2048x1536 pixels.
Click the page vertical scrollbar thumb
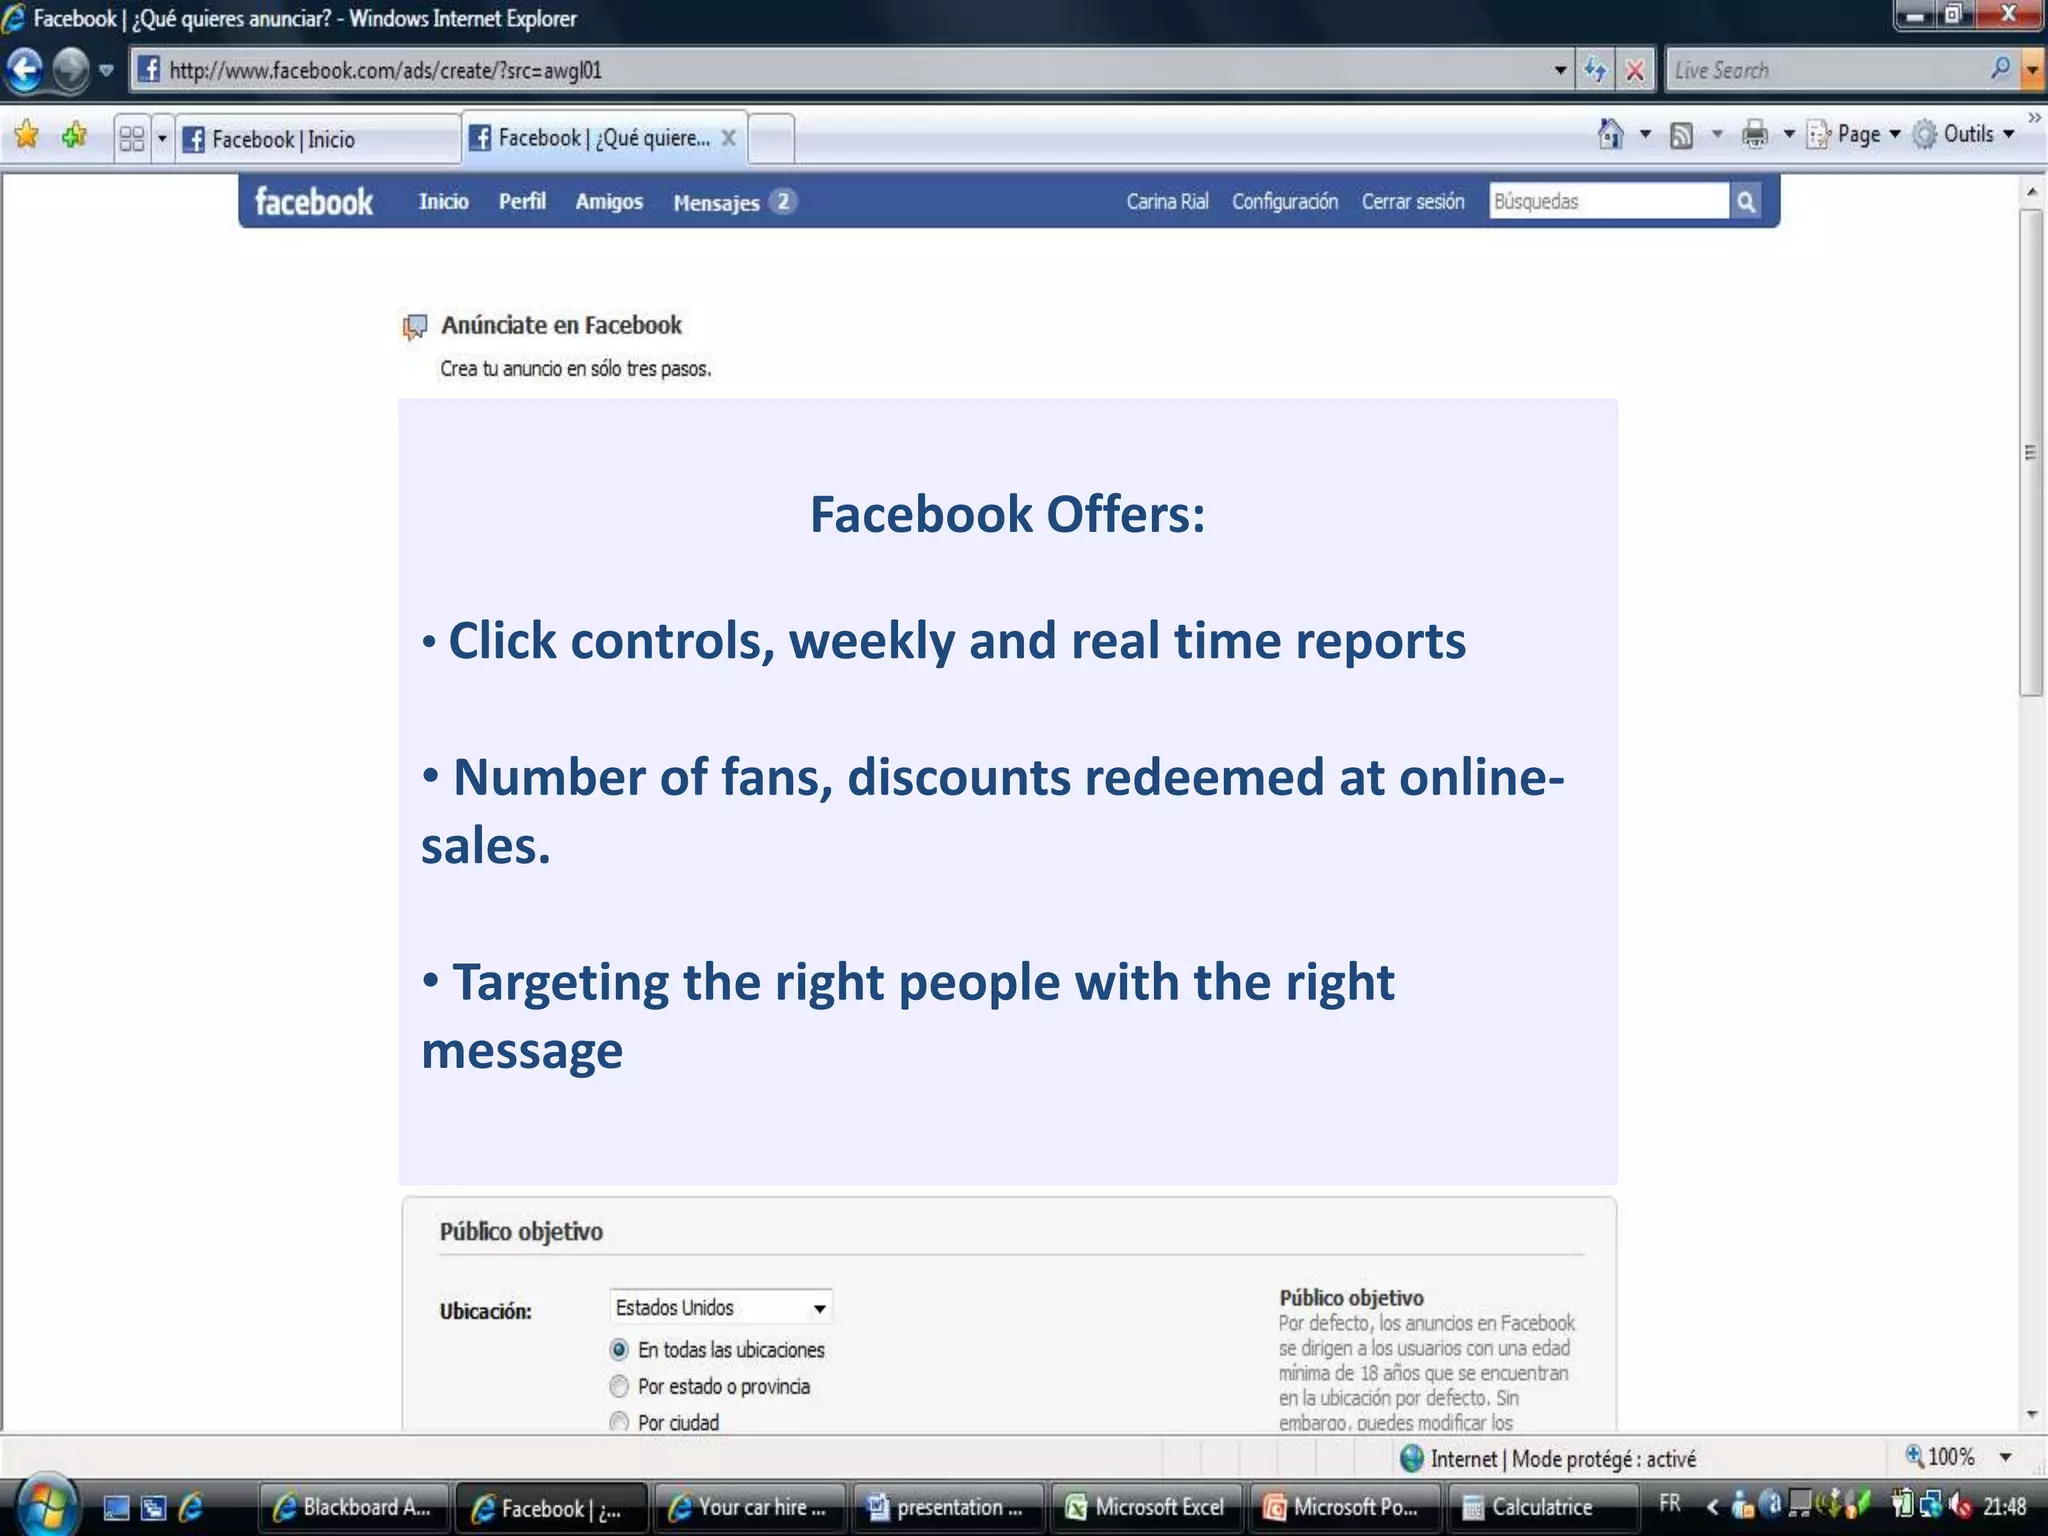tap(2031, 453)
